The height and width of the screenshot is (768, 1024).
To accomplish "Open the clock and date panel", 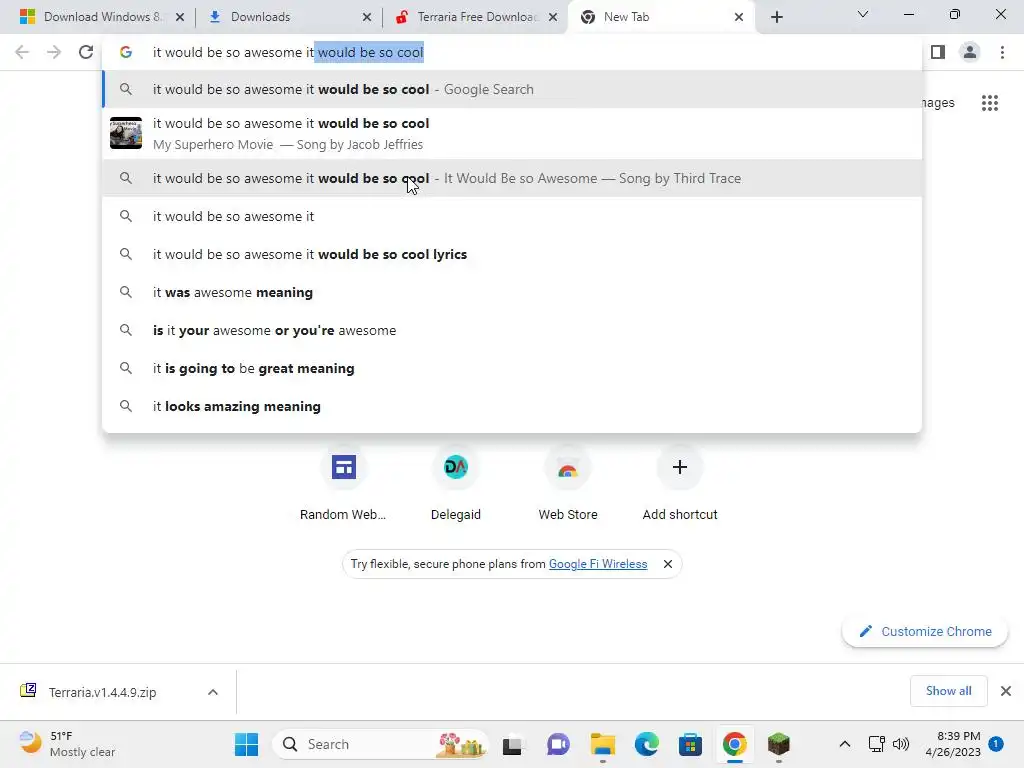I will (x=953, y=744).
